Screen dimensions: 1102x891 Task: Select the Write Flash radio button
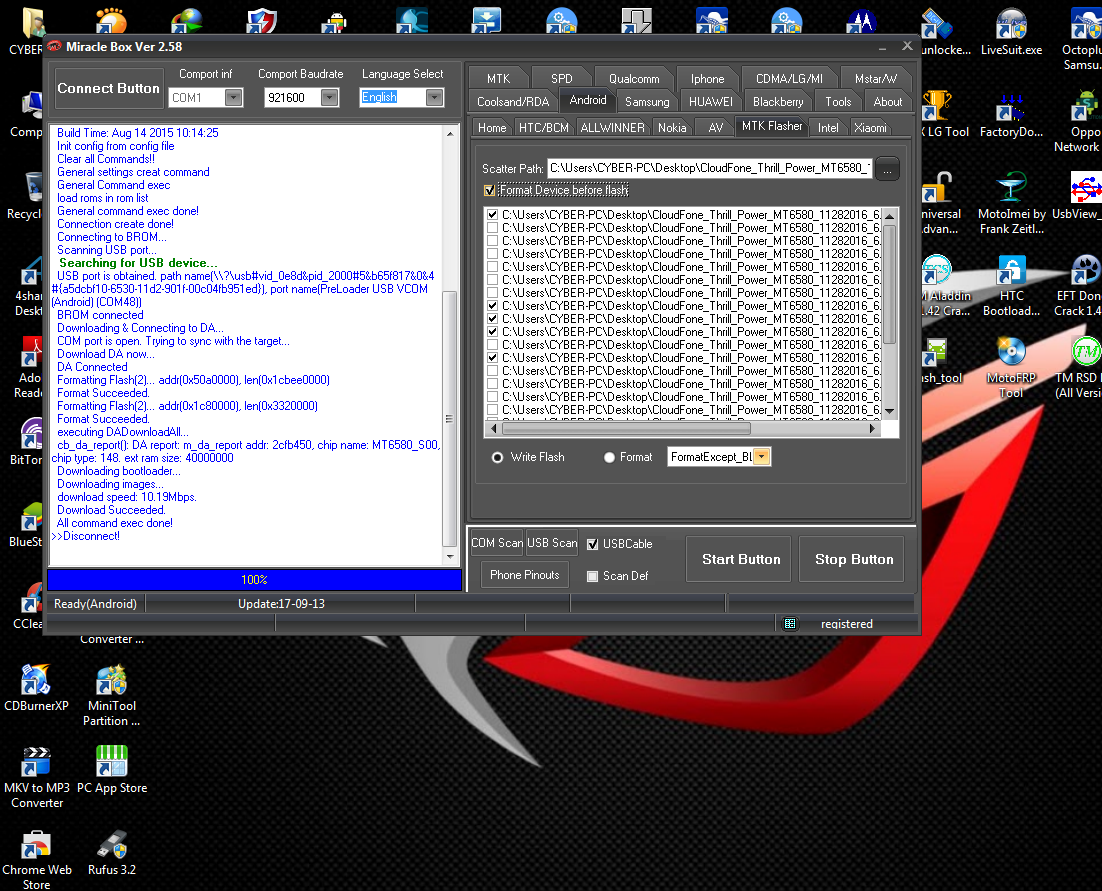point(498,457)
